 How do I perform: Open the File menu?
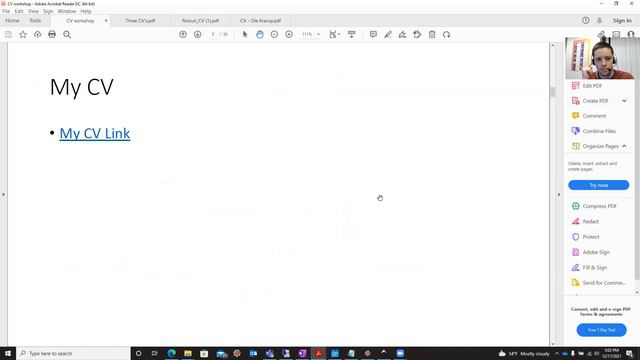point(6,11)
